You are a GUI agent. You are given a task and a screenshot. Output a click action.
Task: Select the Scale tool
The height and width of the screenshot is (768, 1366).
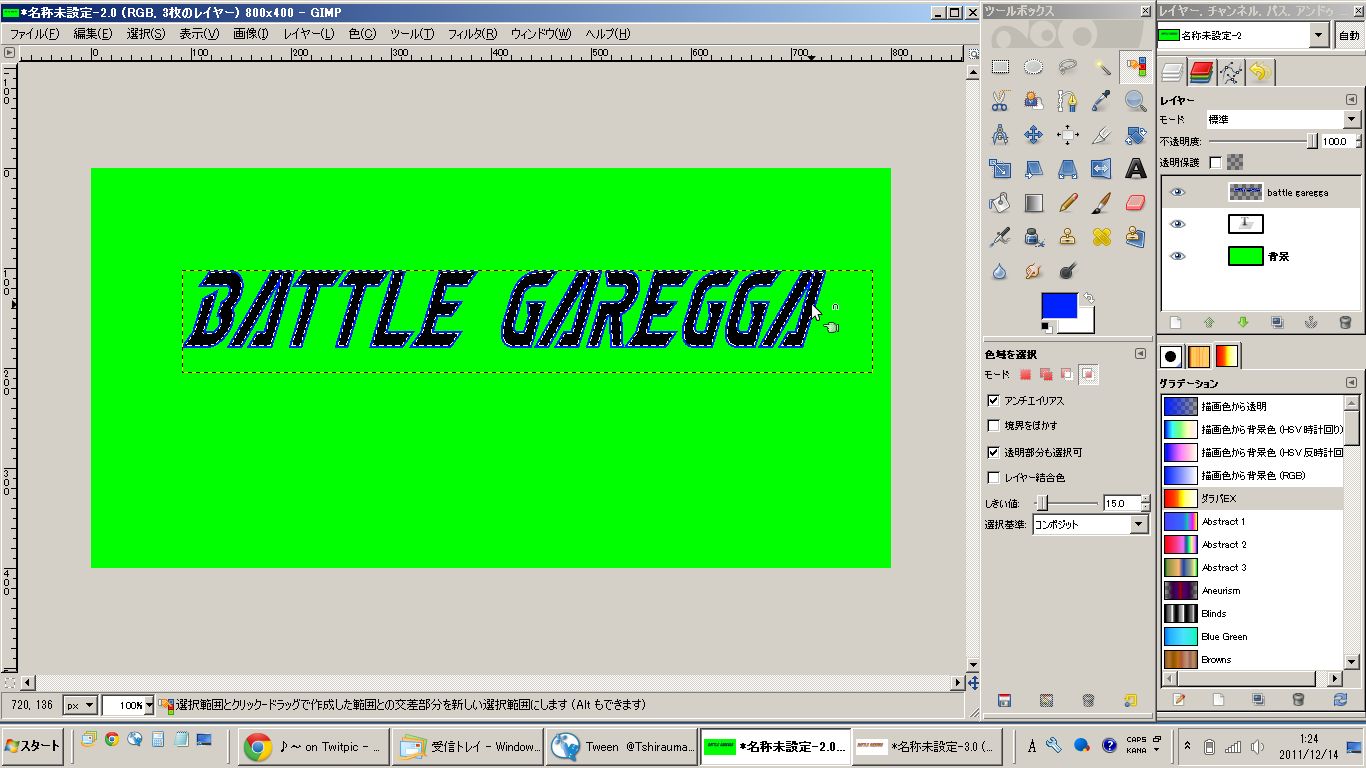click(x=1000, y=169)
